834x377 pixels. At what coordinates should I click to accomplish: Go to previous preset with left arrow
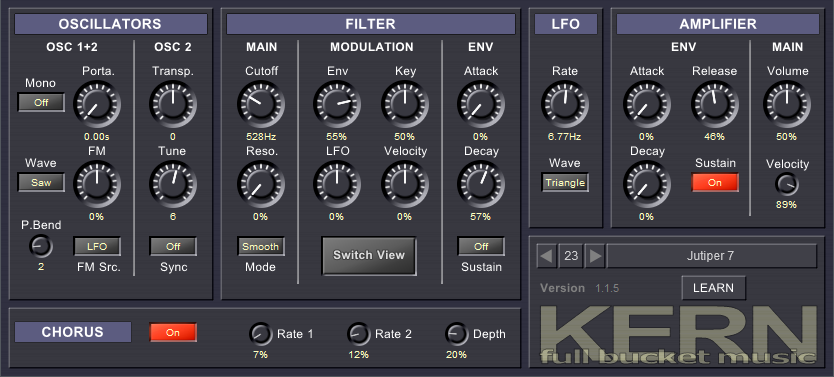coord(546,256)
